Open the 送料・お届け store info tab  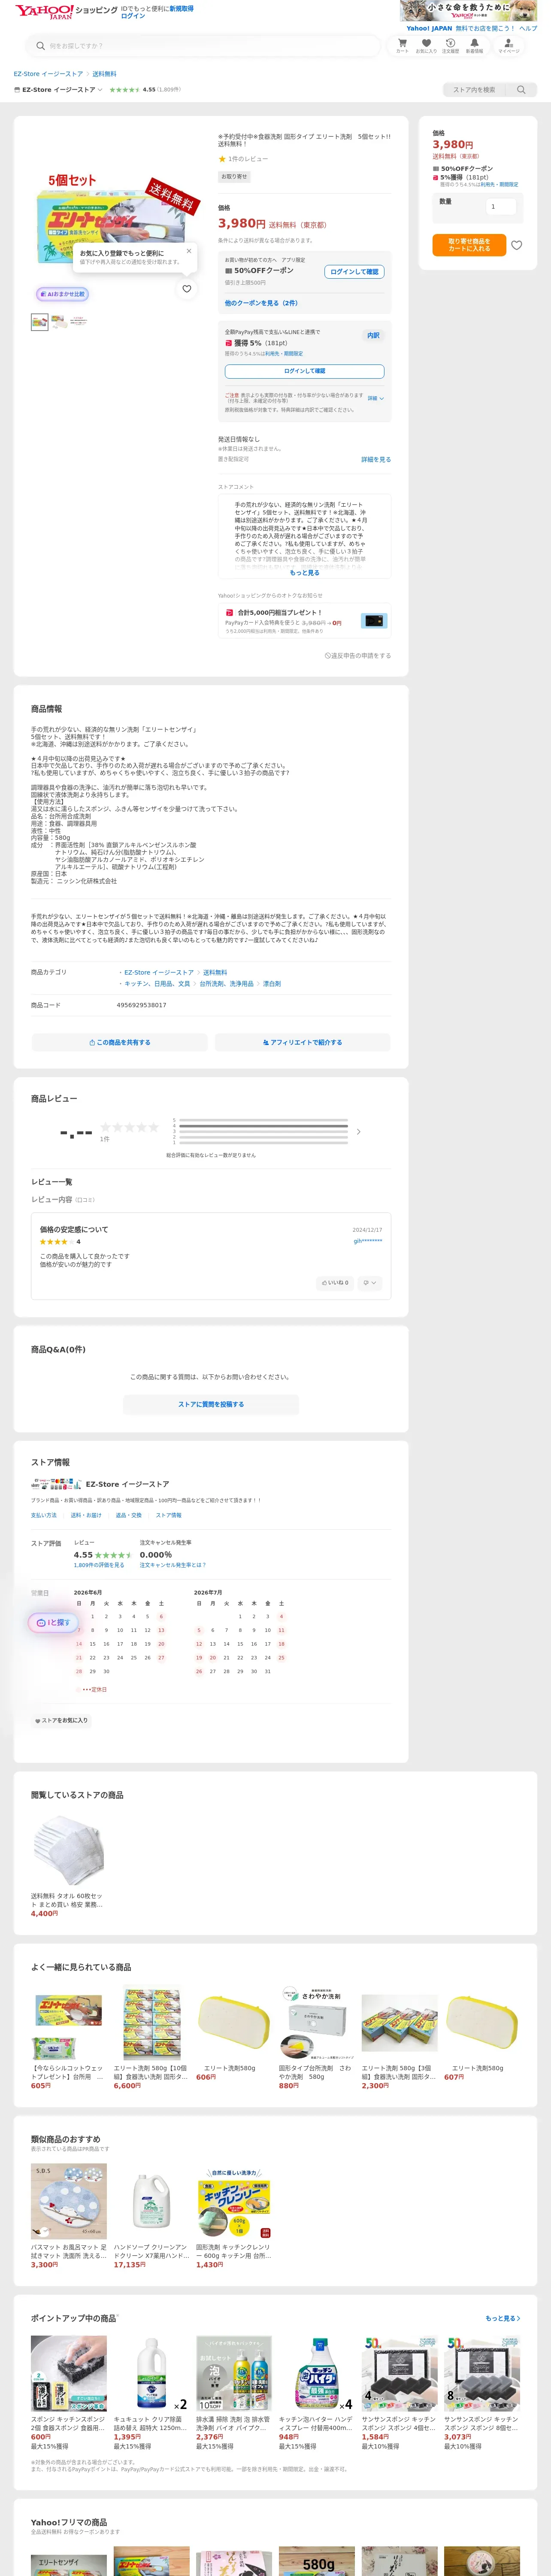pyautogui.click(x=86, y=1515)
